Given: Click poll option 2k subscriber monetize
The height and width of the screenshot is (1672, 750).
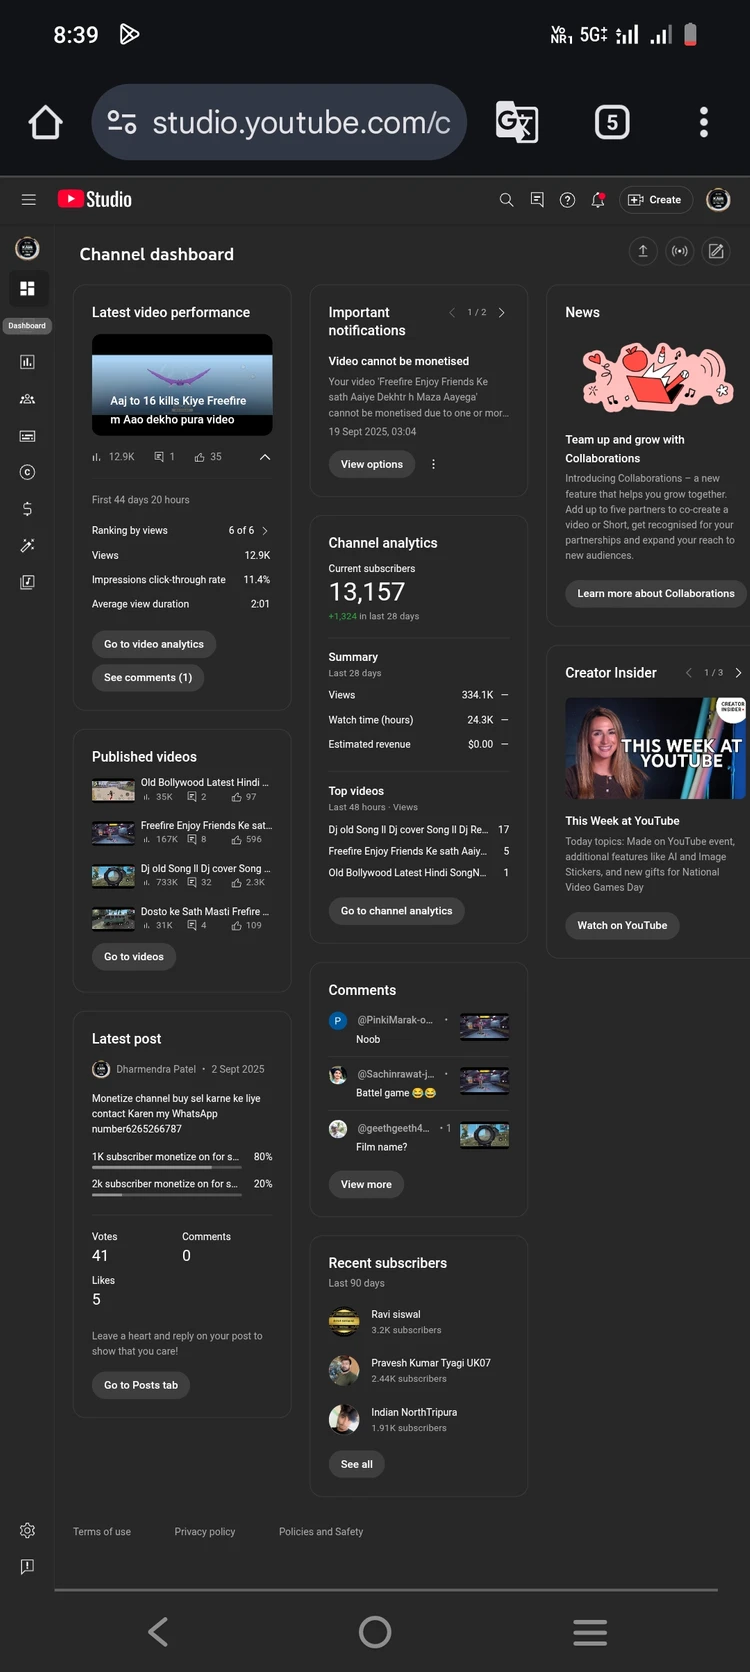Looking at the screenshot, I should [x=182, y=1185].
